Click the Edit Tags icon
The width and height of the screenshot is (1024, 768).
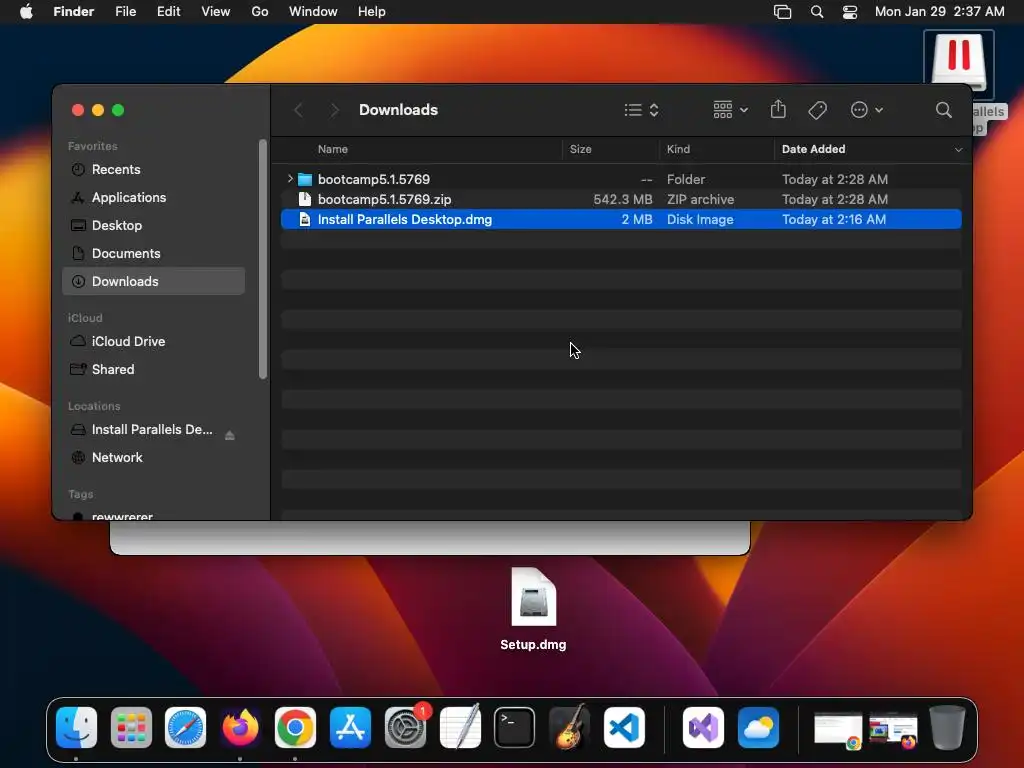click(818, 110)
